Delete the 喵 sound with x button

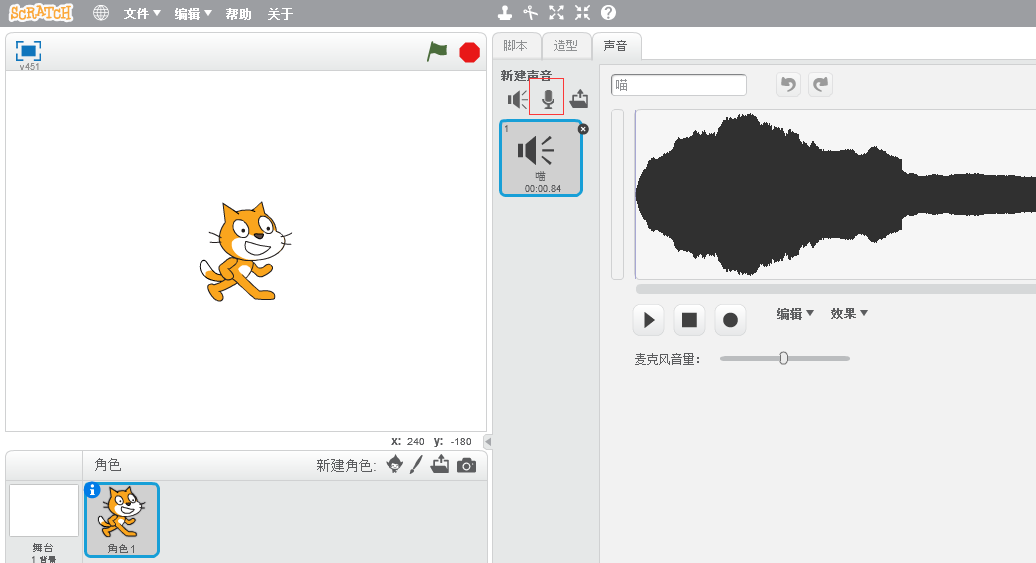(x=583, y=129)
